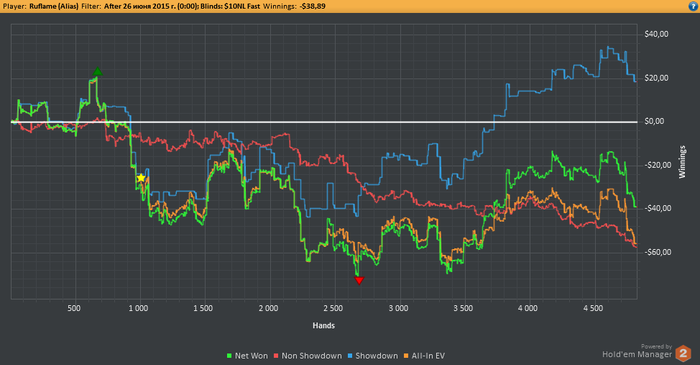Click the blue Showdown color swatch
The width and height of the screenshot is (700, 365).
350,356
